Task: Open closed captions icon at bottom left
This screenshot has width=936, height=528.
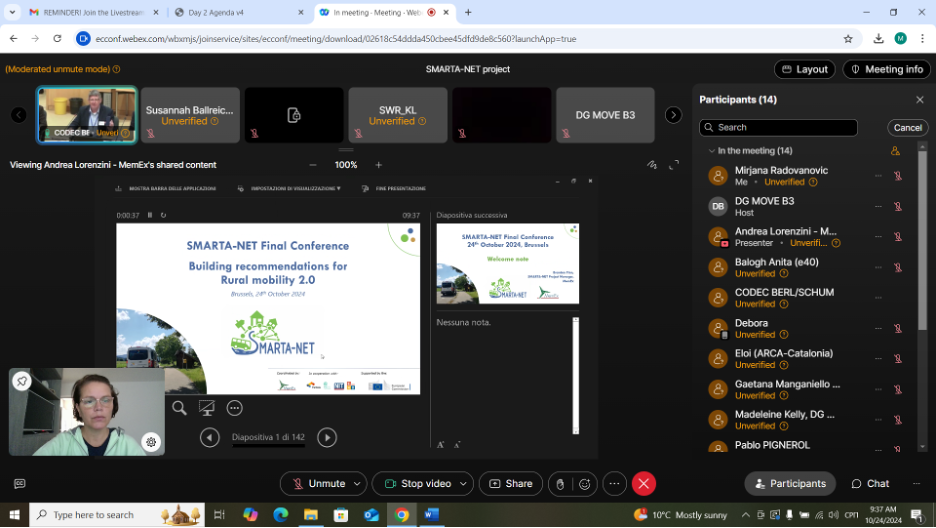Action: click(19, 484)
